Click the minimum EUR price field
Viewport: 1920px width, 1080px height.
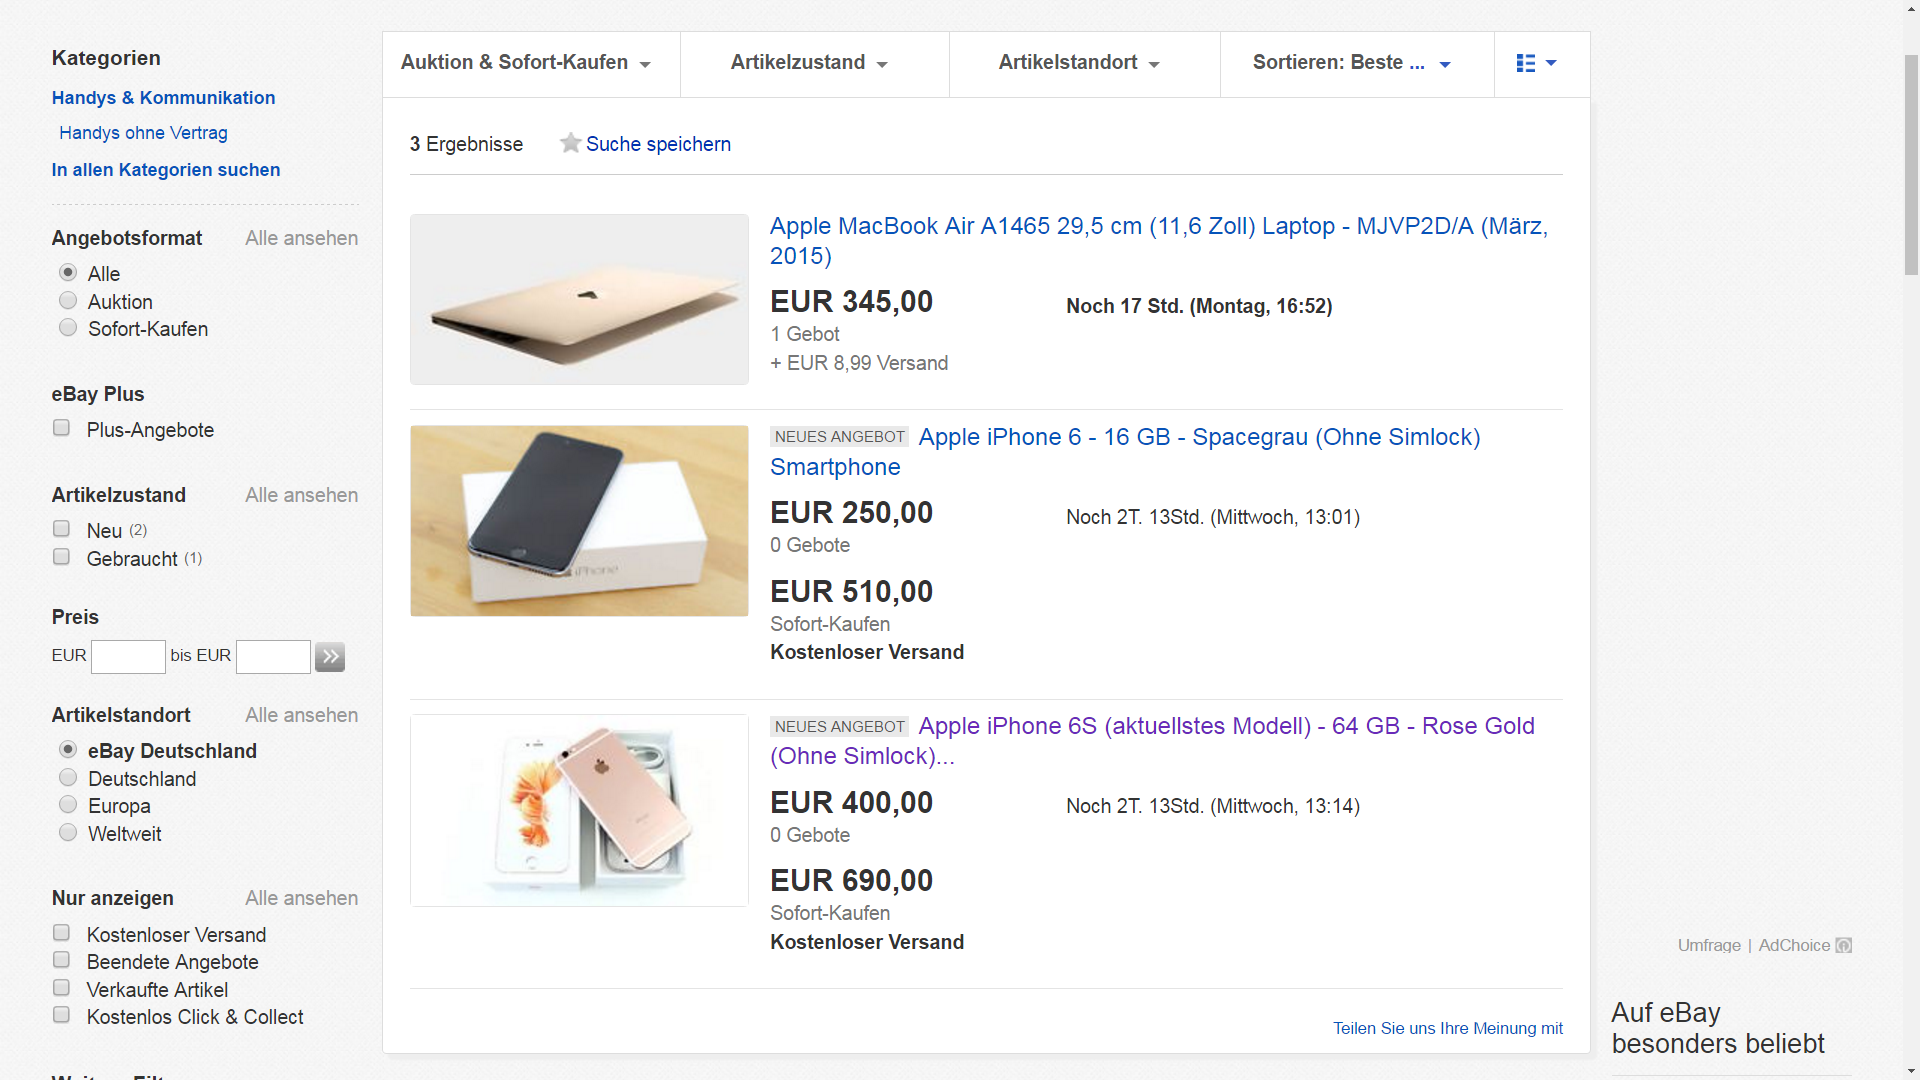[128, 657]
